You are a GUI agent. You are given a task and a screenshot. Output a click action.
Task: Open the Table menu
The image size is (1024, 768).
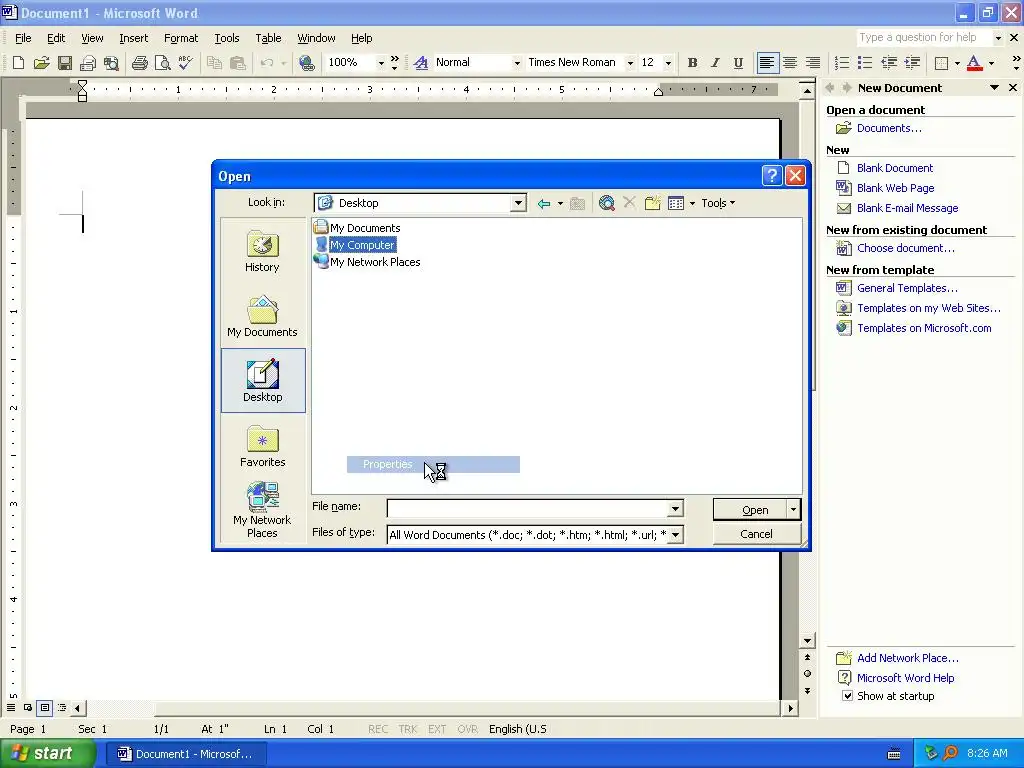tap(268, 38)
